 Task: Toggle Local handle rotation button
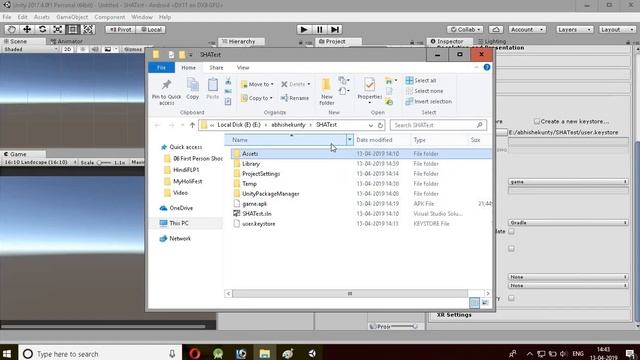151,29
